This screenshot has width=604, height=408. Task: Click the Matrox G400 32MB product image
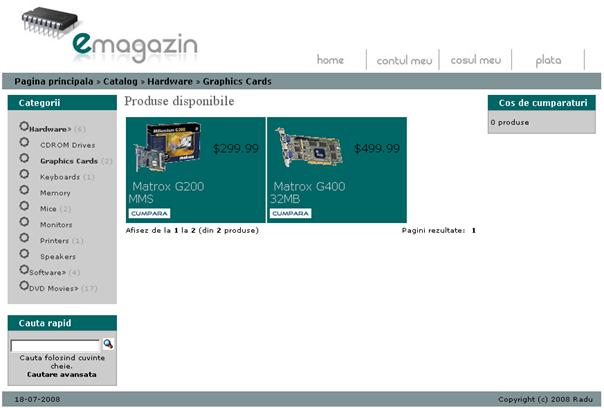tap(309, 147)
